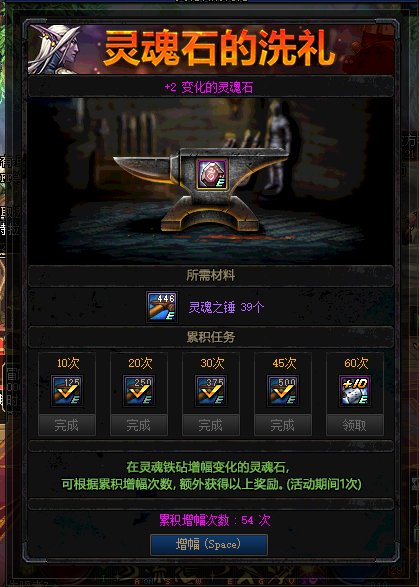This screenshot has width=419, height=587.
Task: Click the elf character portrait in banner
Action: 55,49
